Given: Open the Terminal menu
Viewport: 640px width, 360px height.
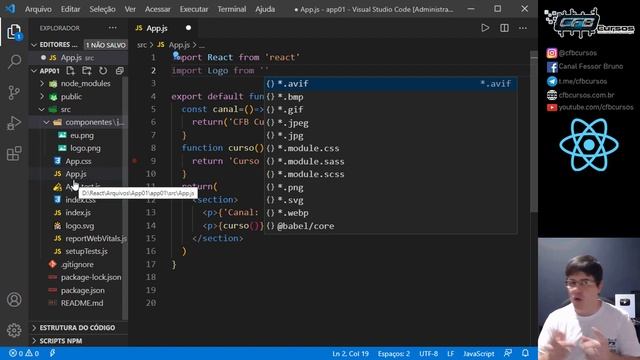Looking at the screenshot, I should pyautogui.click(x=231, y=9).
